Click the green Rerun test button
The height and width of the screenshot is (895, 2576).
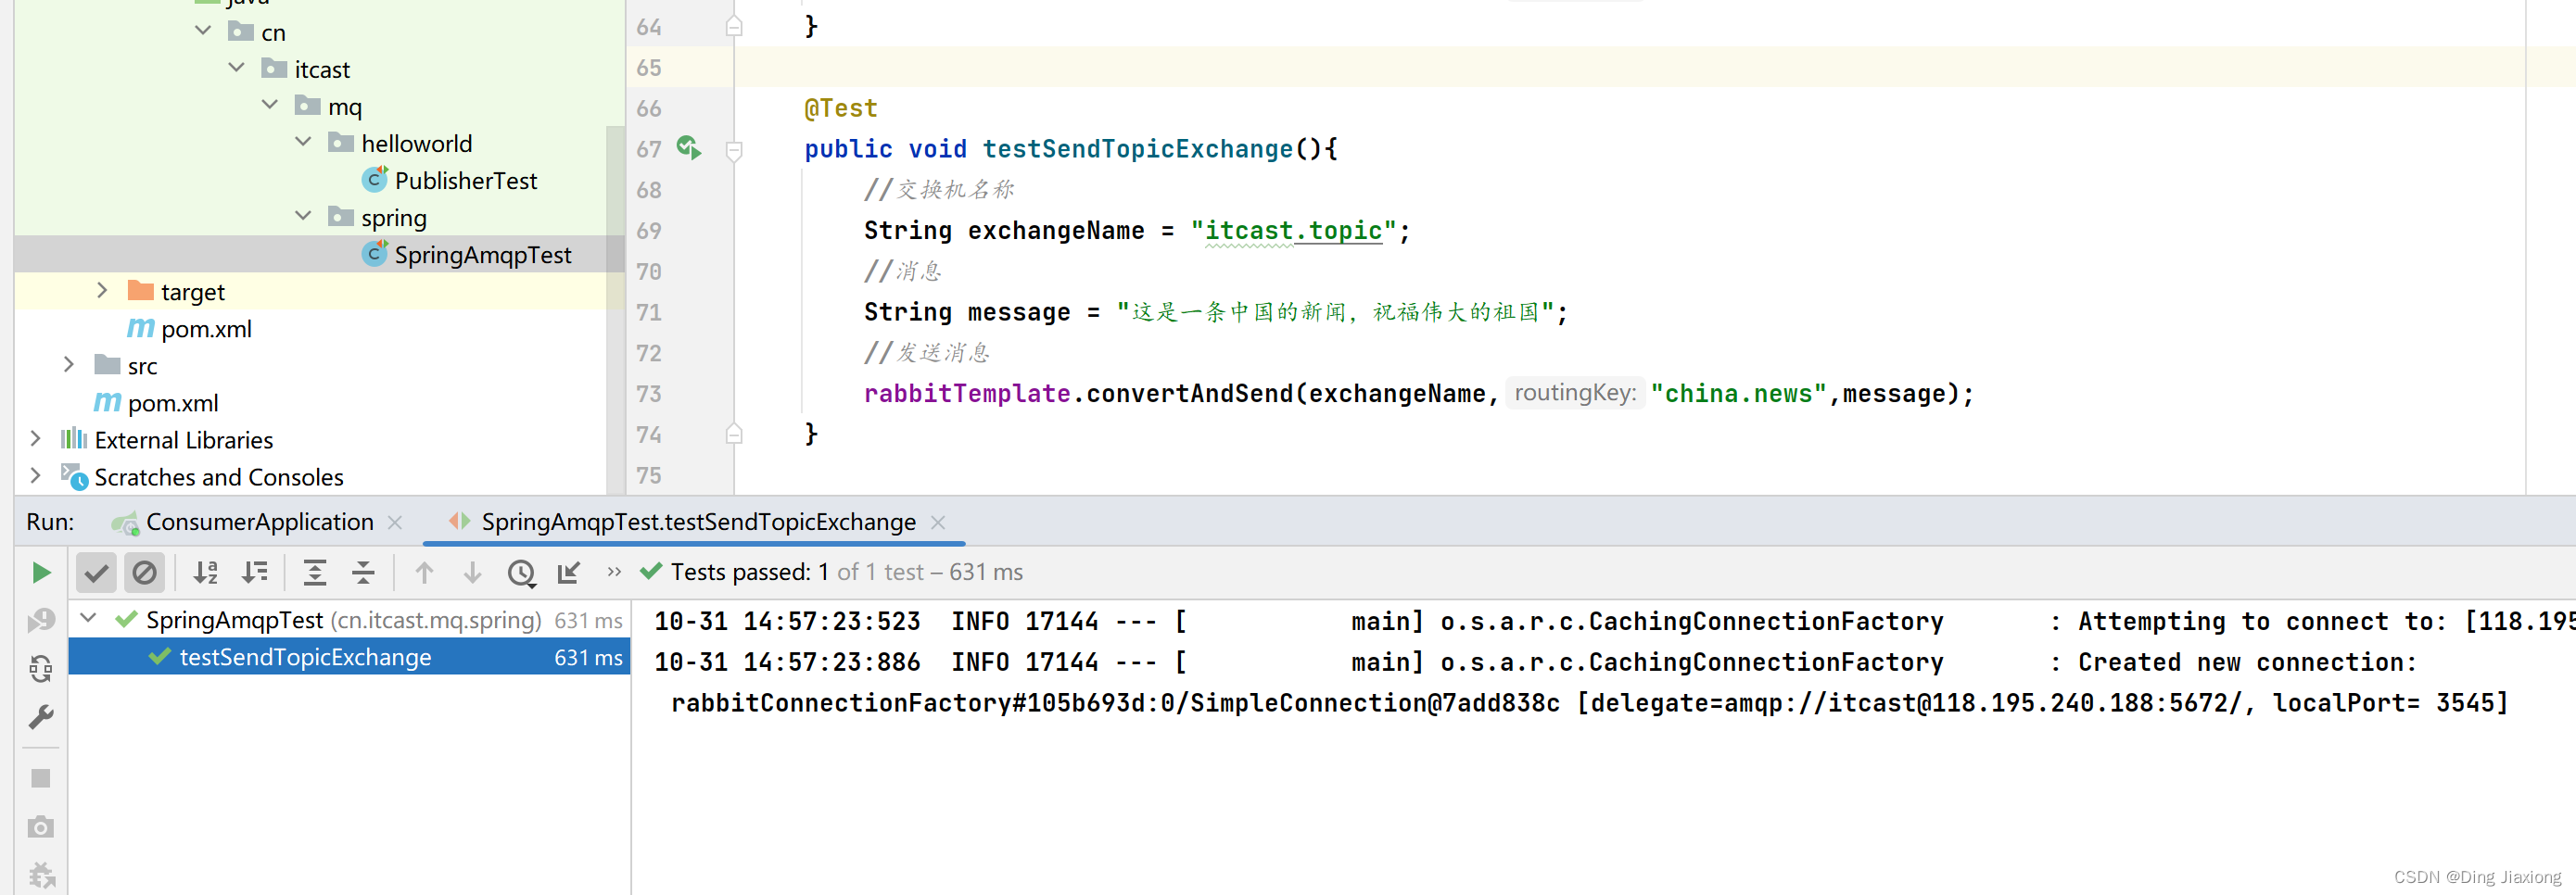[41, 572]
